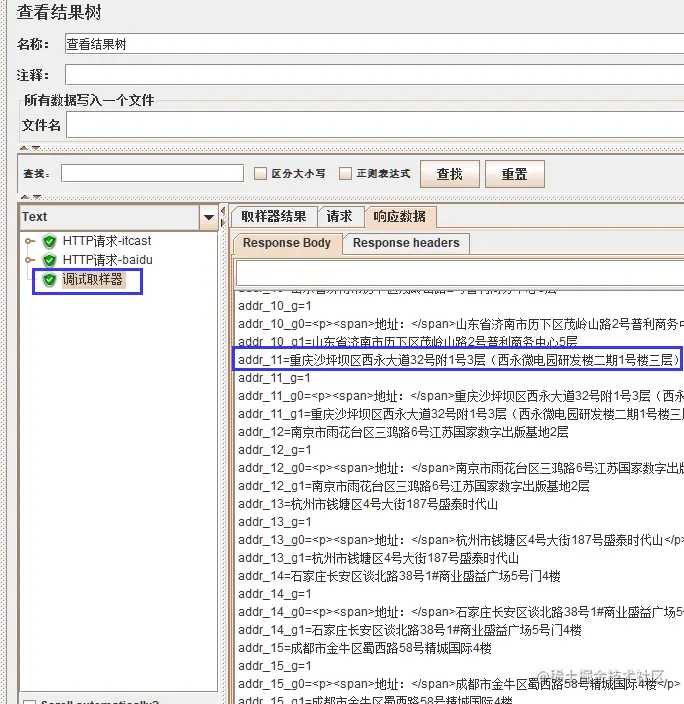Click the 重置 button

point(515,174)
